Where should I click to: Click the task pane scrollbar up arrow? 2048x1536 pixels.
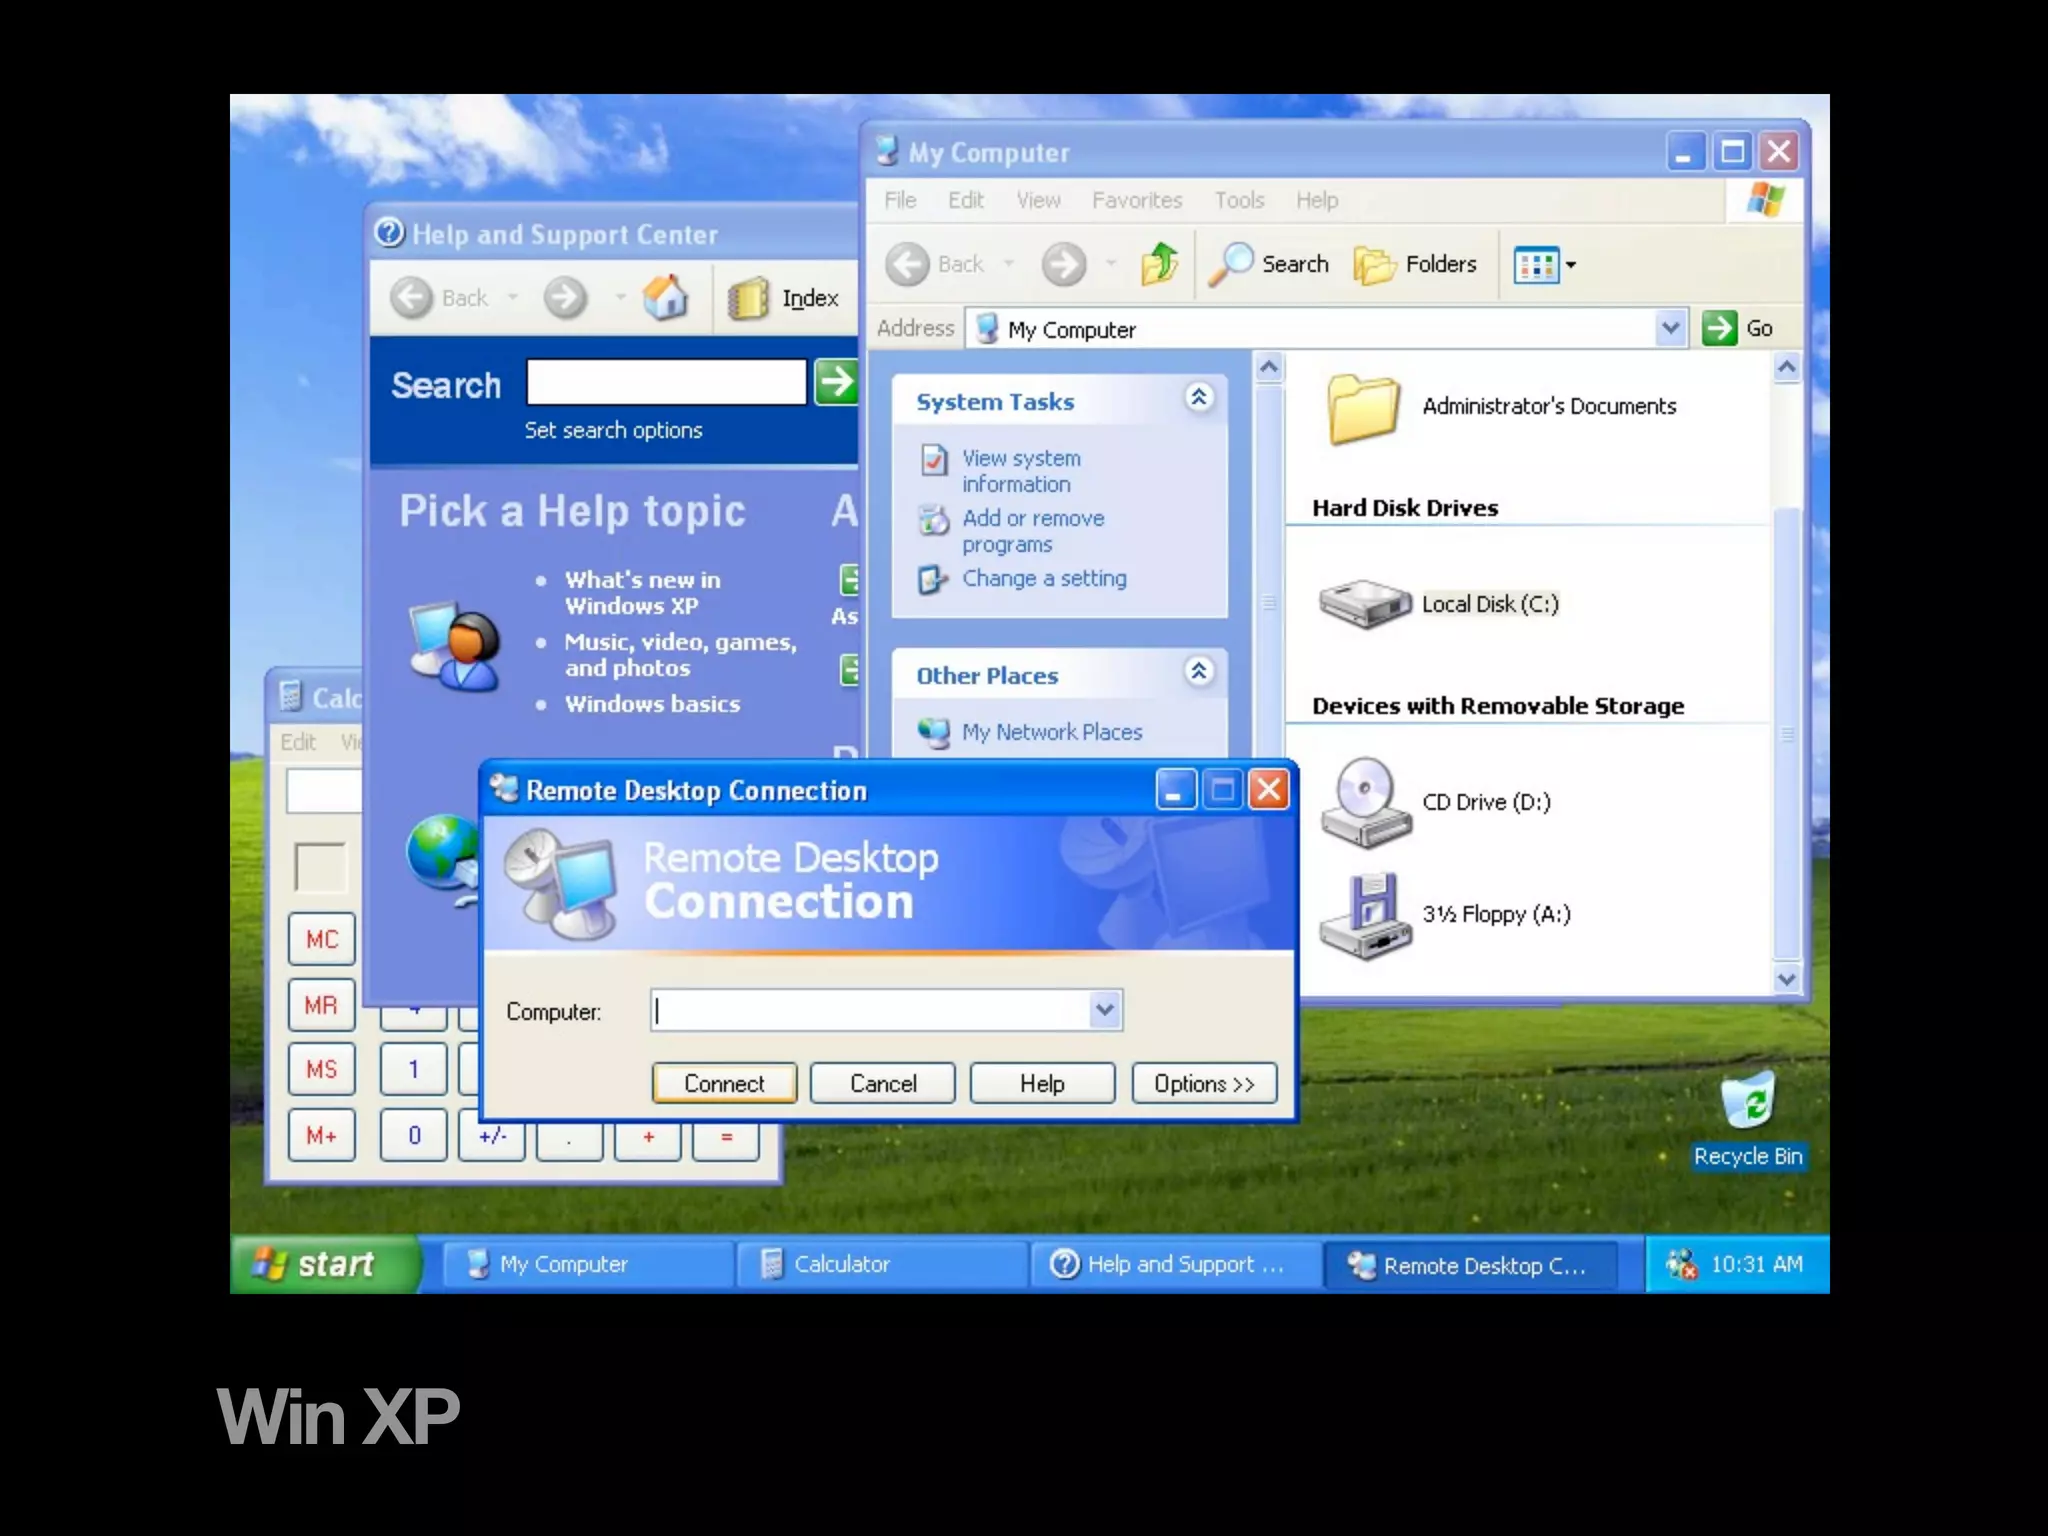1269,367
